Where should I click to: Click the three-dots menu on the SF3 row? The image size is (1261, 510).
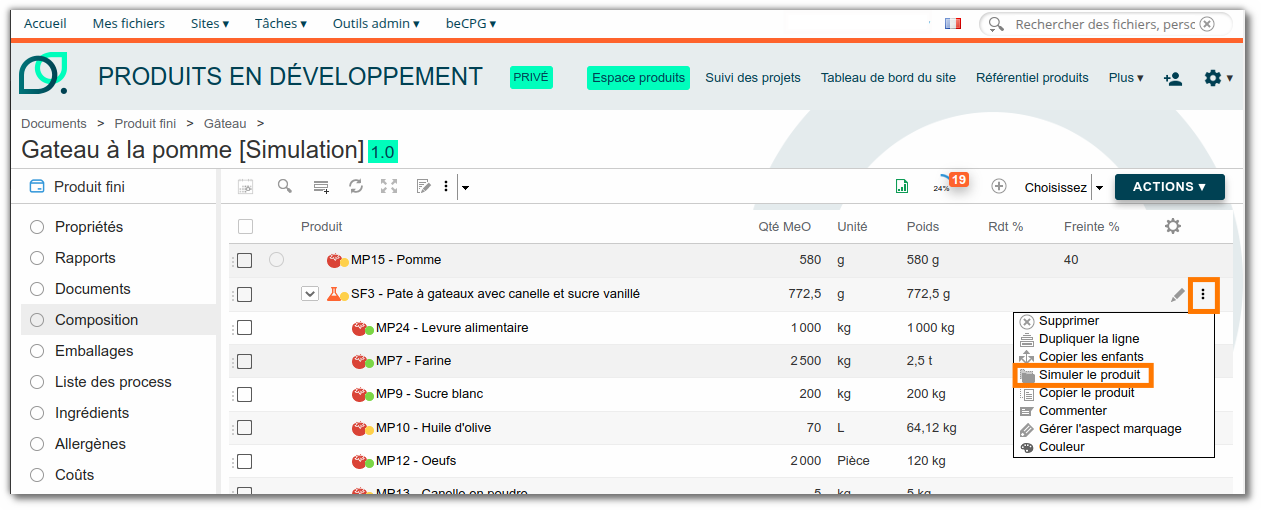click(1203, 295)
